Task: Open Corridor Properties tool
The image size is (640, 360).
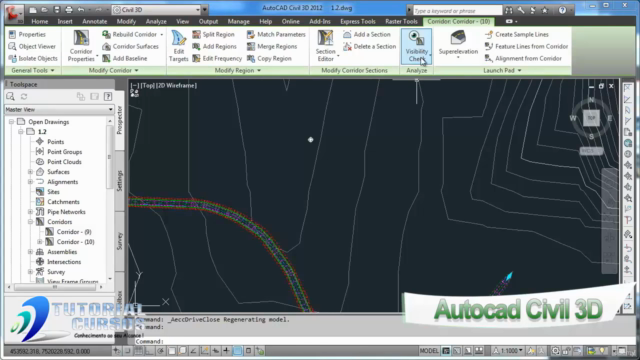Action: tap(81, 46)
